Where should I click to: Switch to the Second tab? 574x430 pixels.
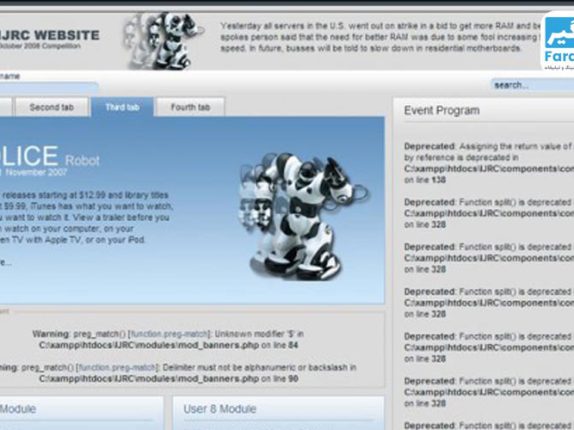(x=52, y=107)
